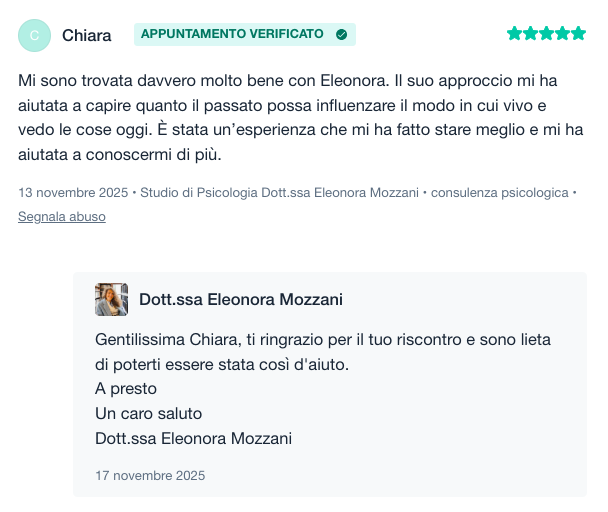Click the bold Dott.ssa Eleonora Mozzani reply header
This screenshot has width=608, height=512.
click(x=241, y=299)
